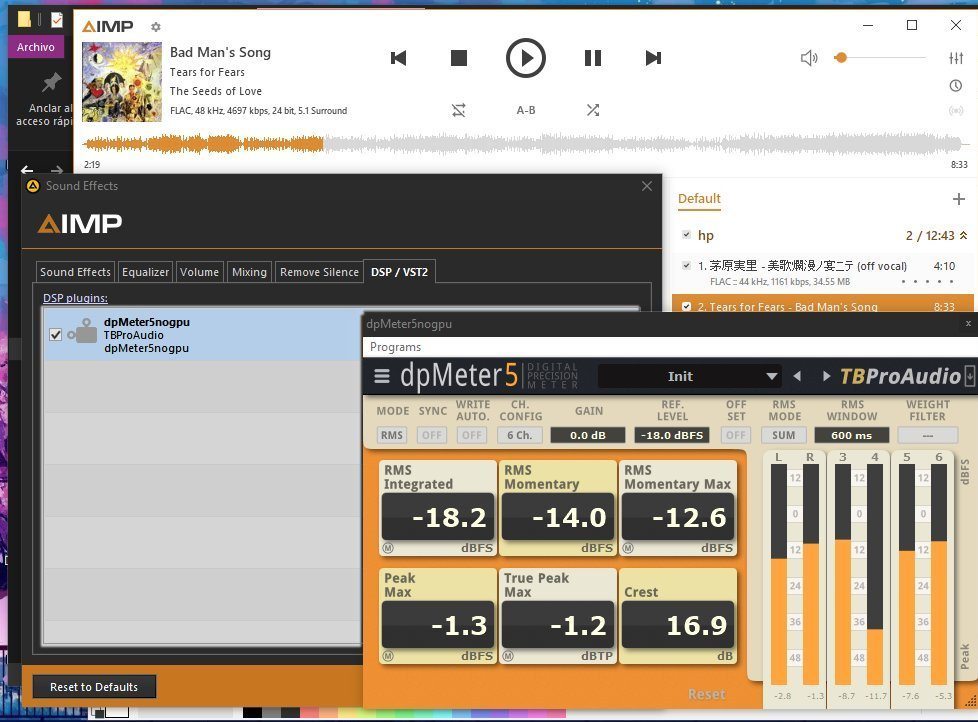The height and width of the screenshot is (722, 978).
Task: Click the -18.0 dBFS ref level field
Action: point(672,435)
